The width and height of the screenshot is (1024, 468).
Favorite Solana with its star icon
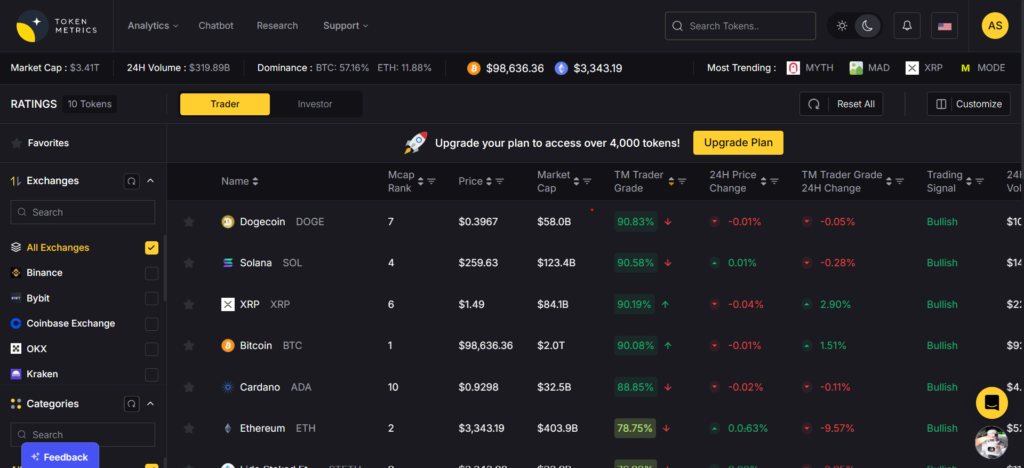coord(189,263)
